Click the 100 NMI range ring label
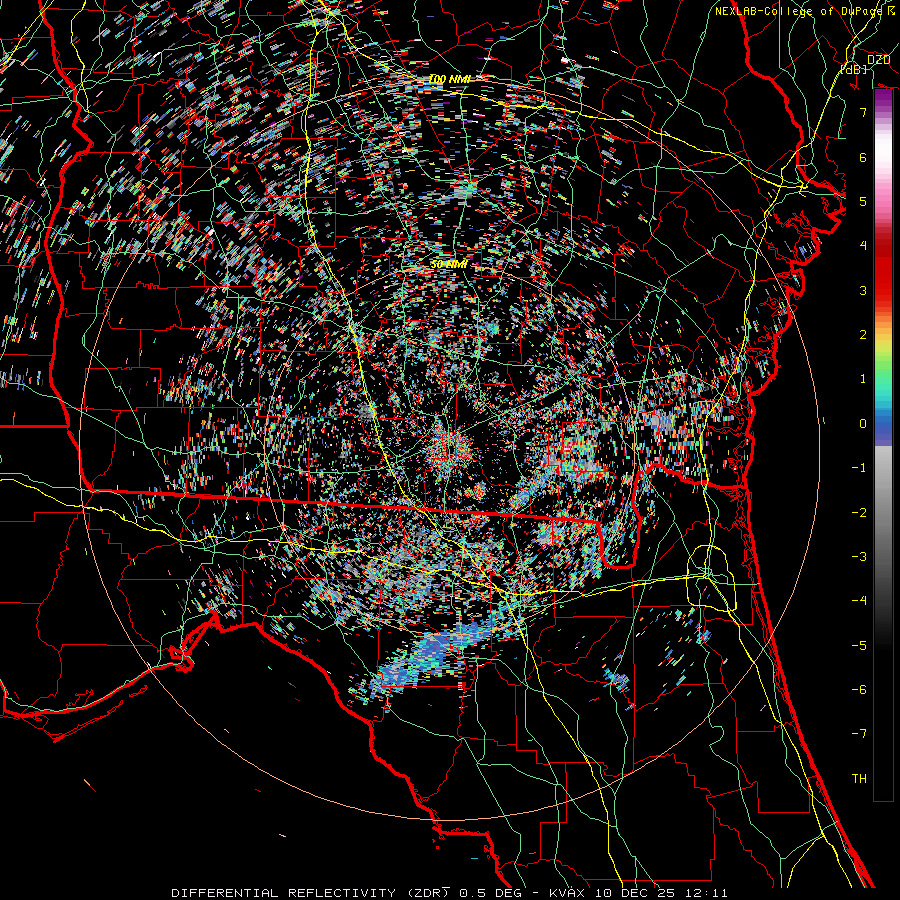The height and width of the screenshot is (900, 900). [x=450, y=79]
